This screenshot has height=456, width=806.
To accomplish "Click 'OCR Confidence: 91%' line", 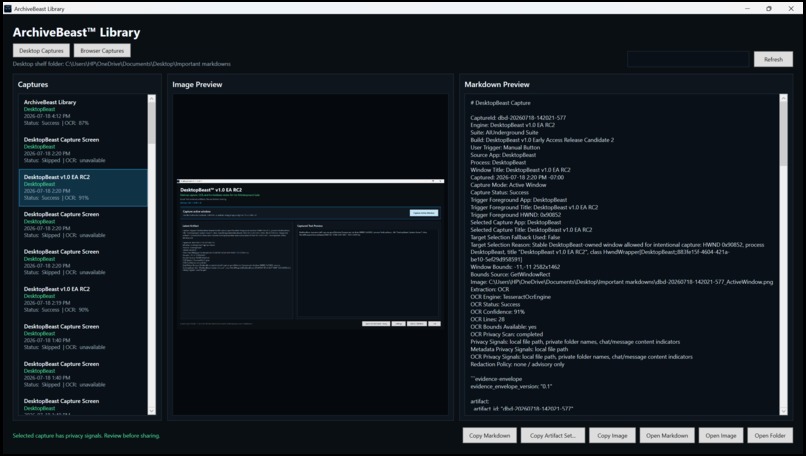I will (x=497, y=312).
